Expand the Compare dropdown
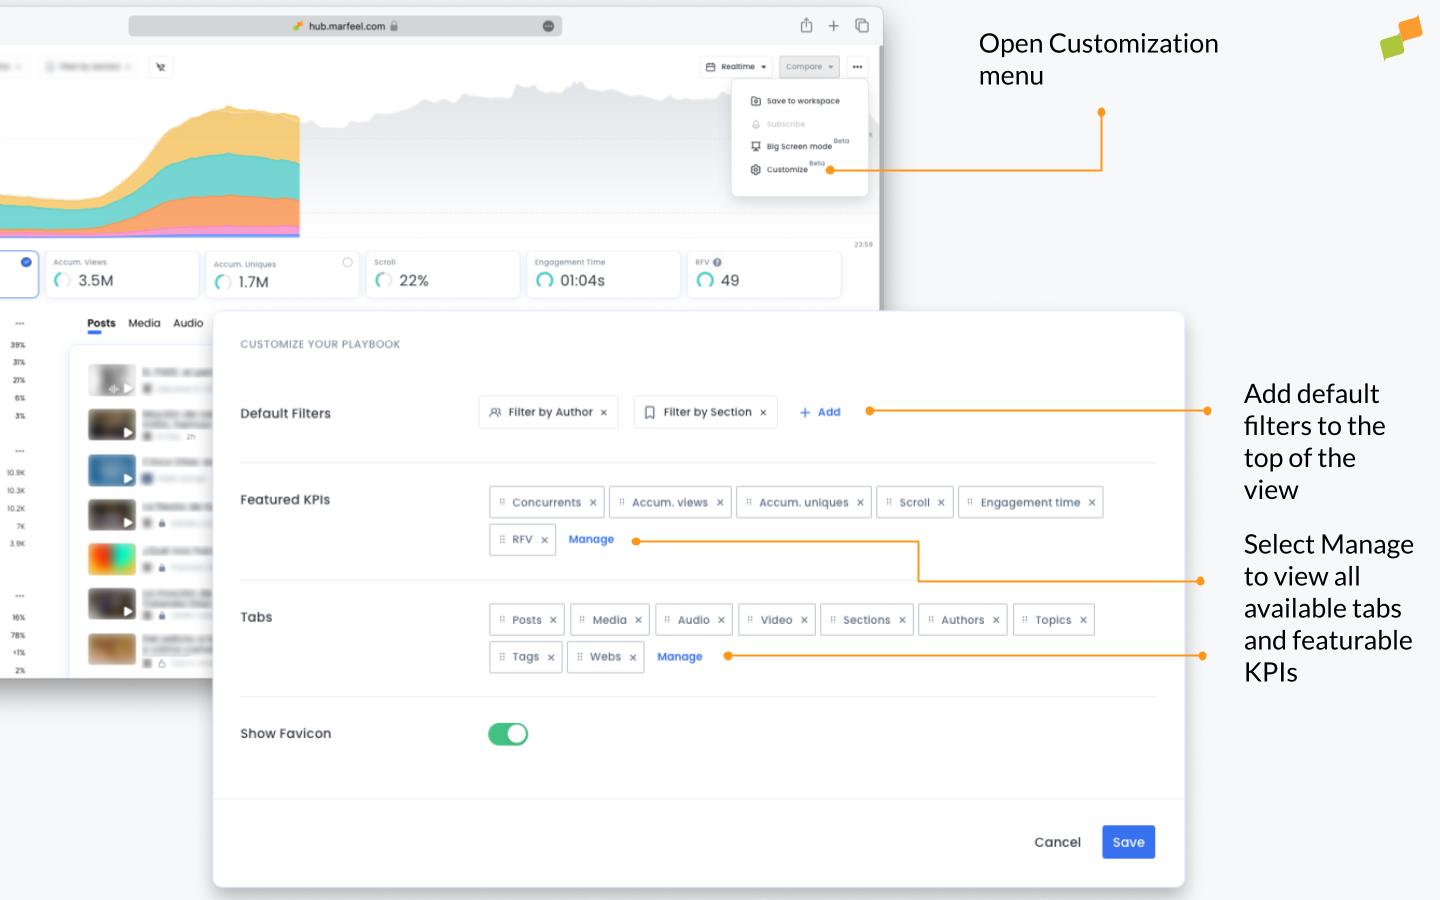The image size is (1440, 900). tap(809, 67)
